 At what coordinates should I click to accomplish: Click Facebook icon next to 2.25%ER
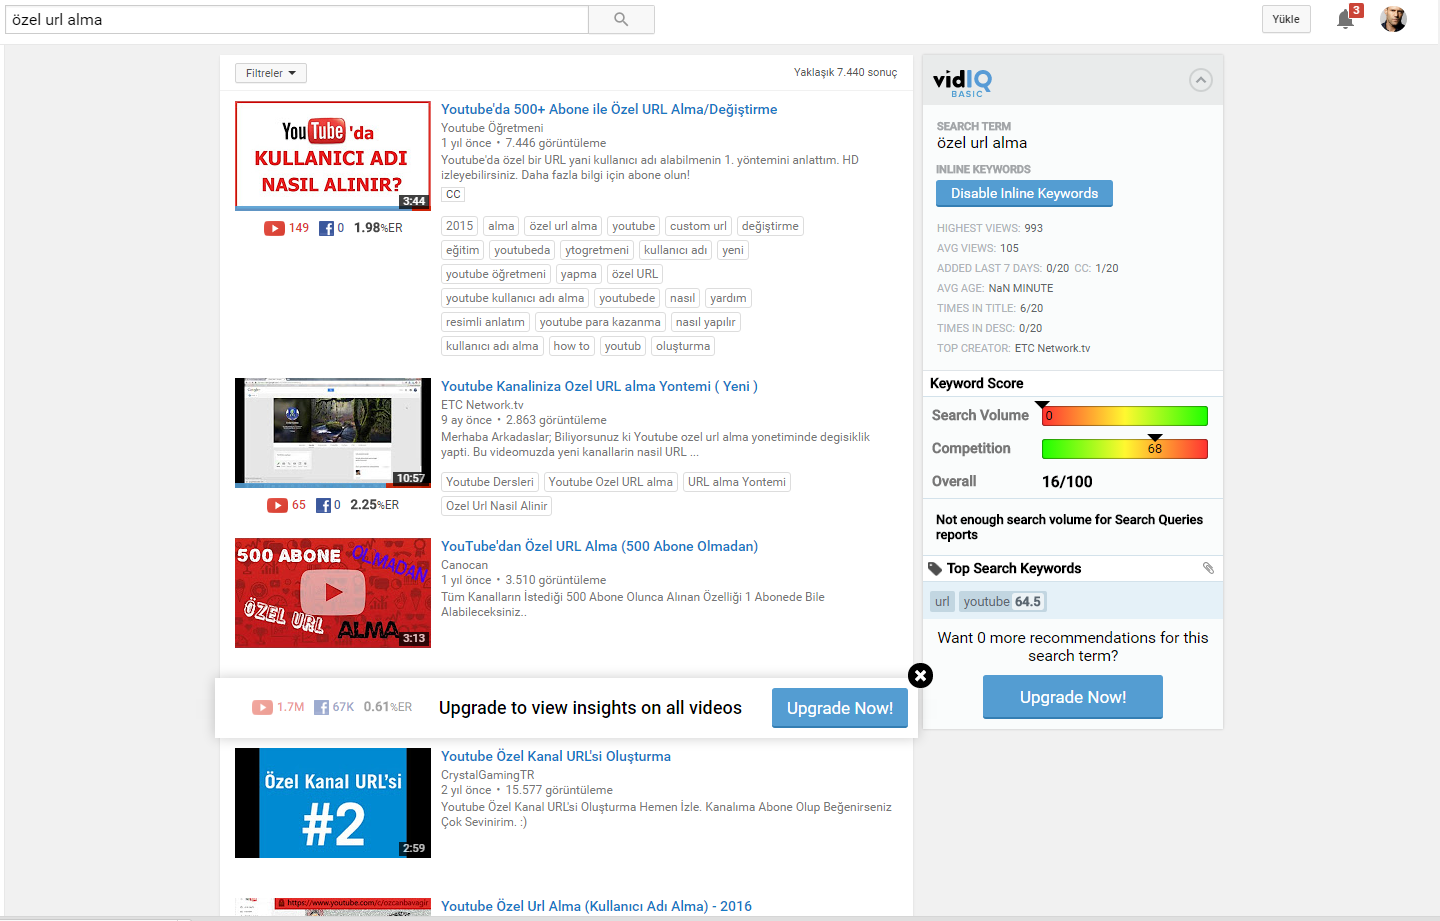[323, 505]
